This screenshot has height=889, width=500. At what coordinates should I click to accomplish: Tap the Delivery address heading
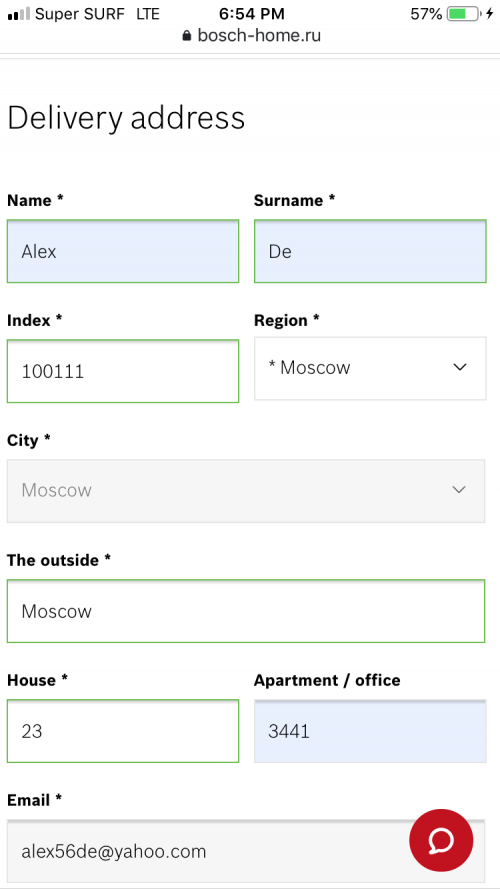126,118
